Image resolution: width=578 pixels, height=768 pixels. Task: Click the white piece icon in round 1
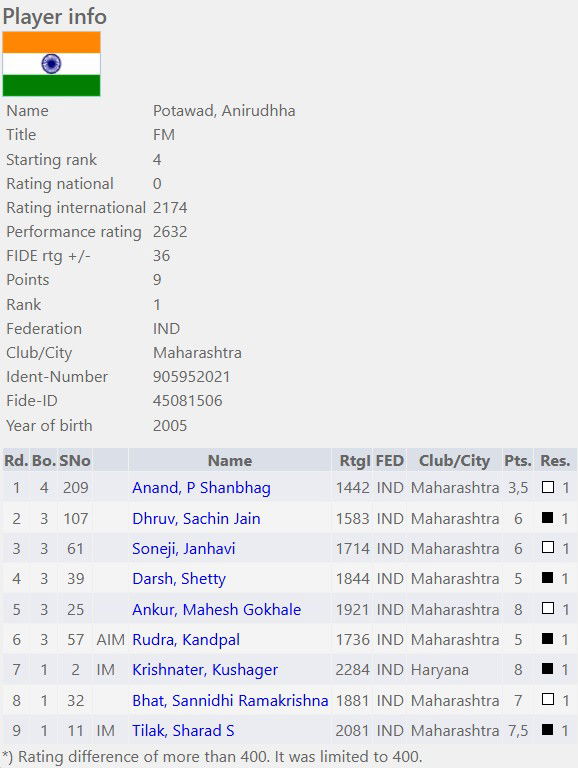tap(548, 487)
